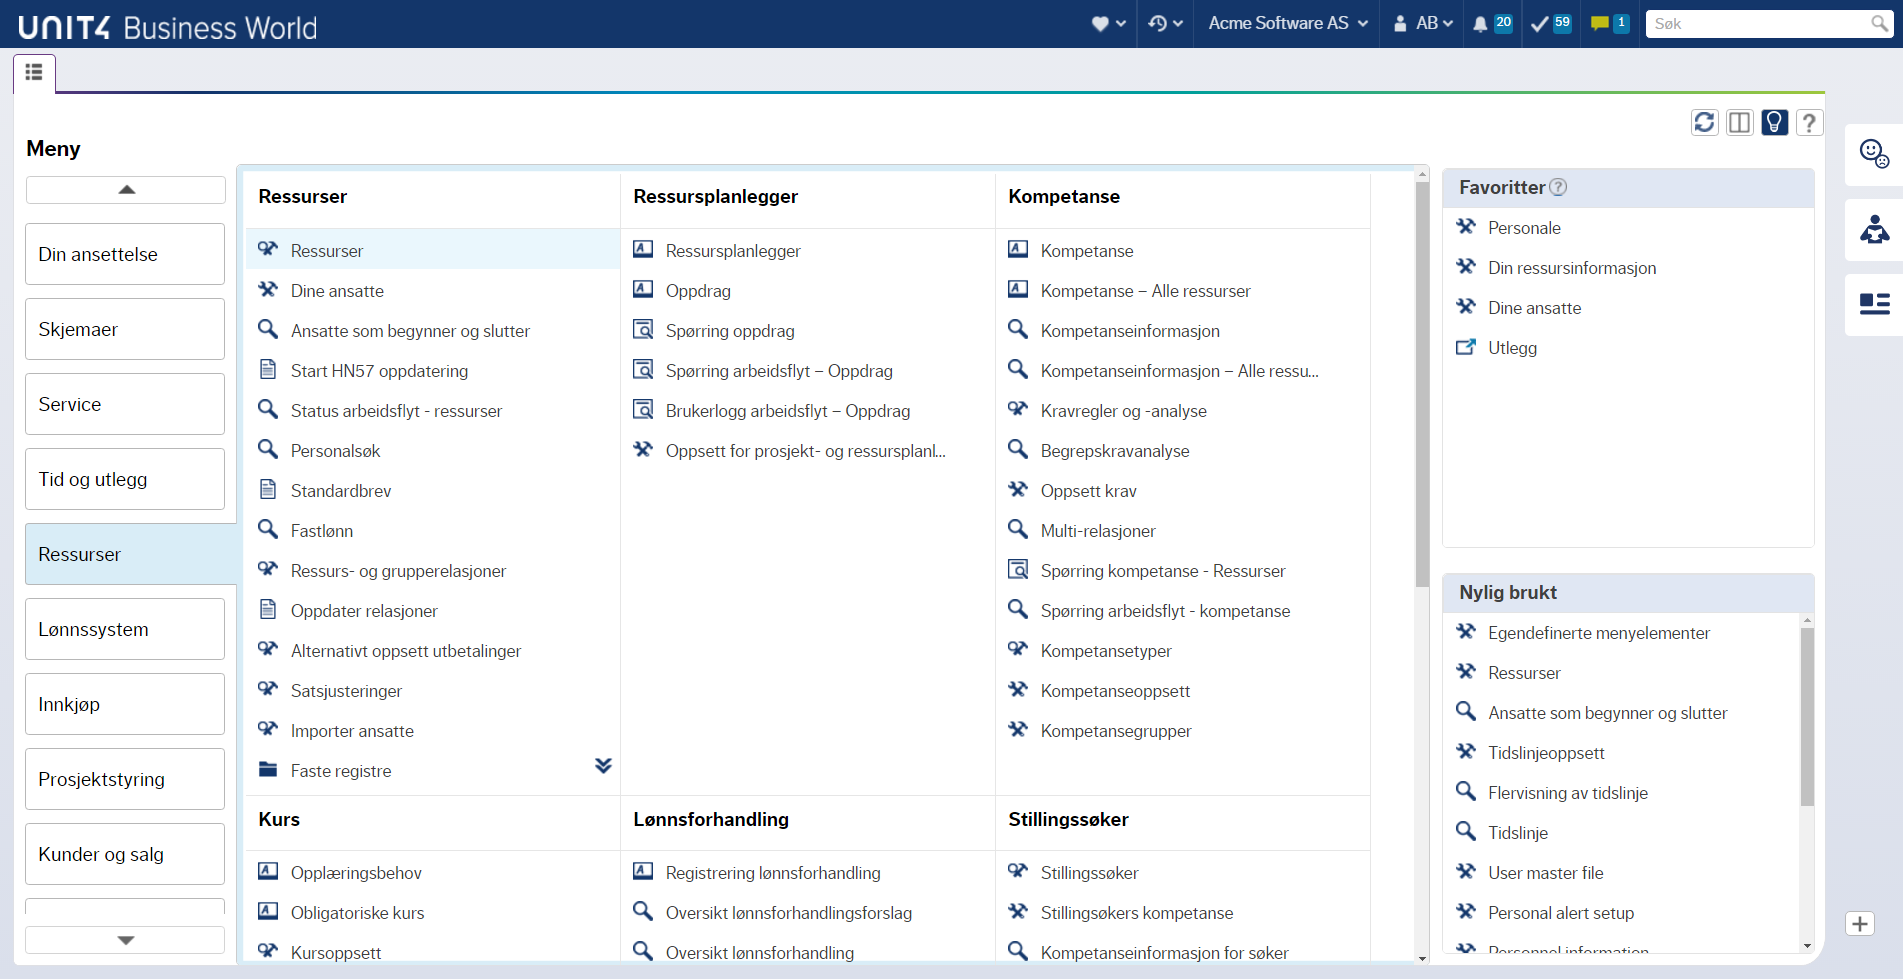The width and height of the screenshot is (1903, 979).
Task: Click icon beside Kravregler og -analyse
Action: tap(1018, 409)
